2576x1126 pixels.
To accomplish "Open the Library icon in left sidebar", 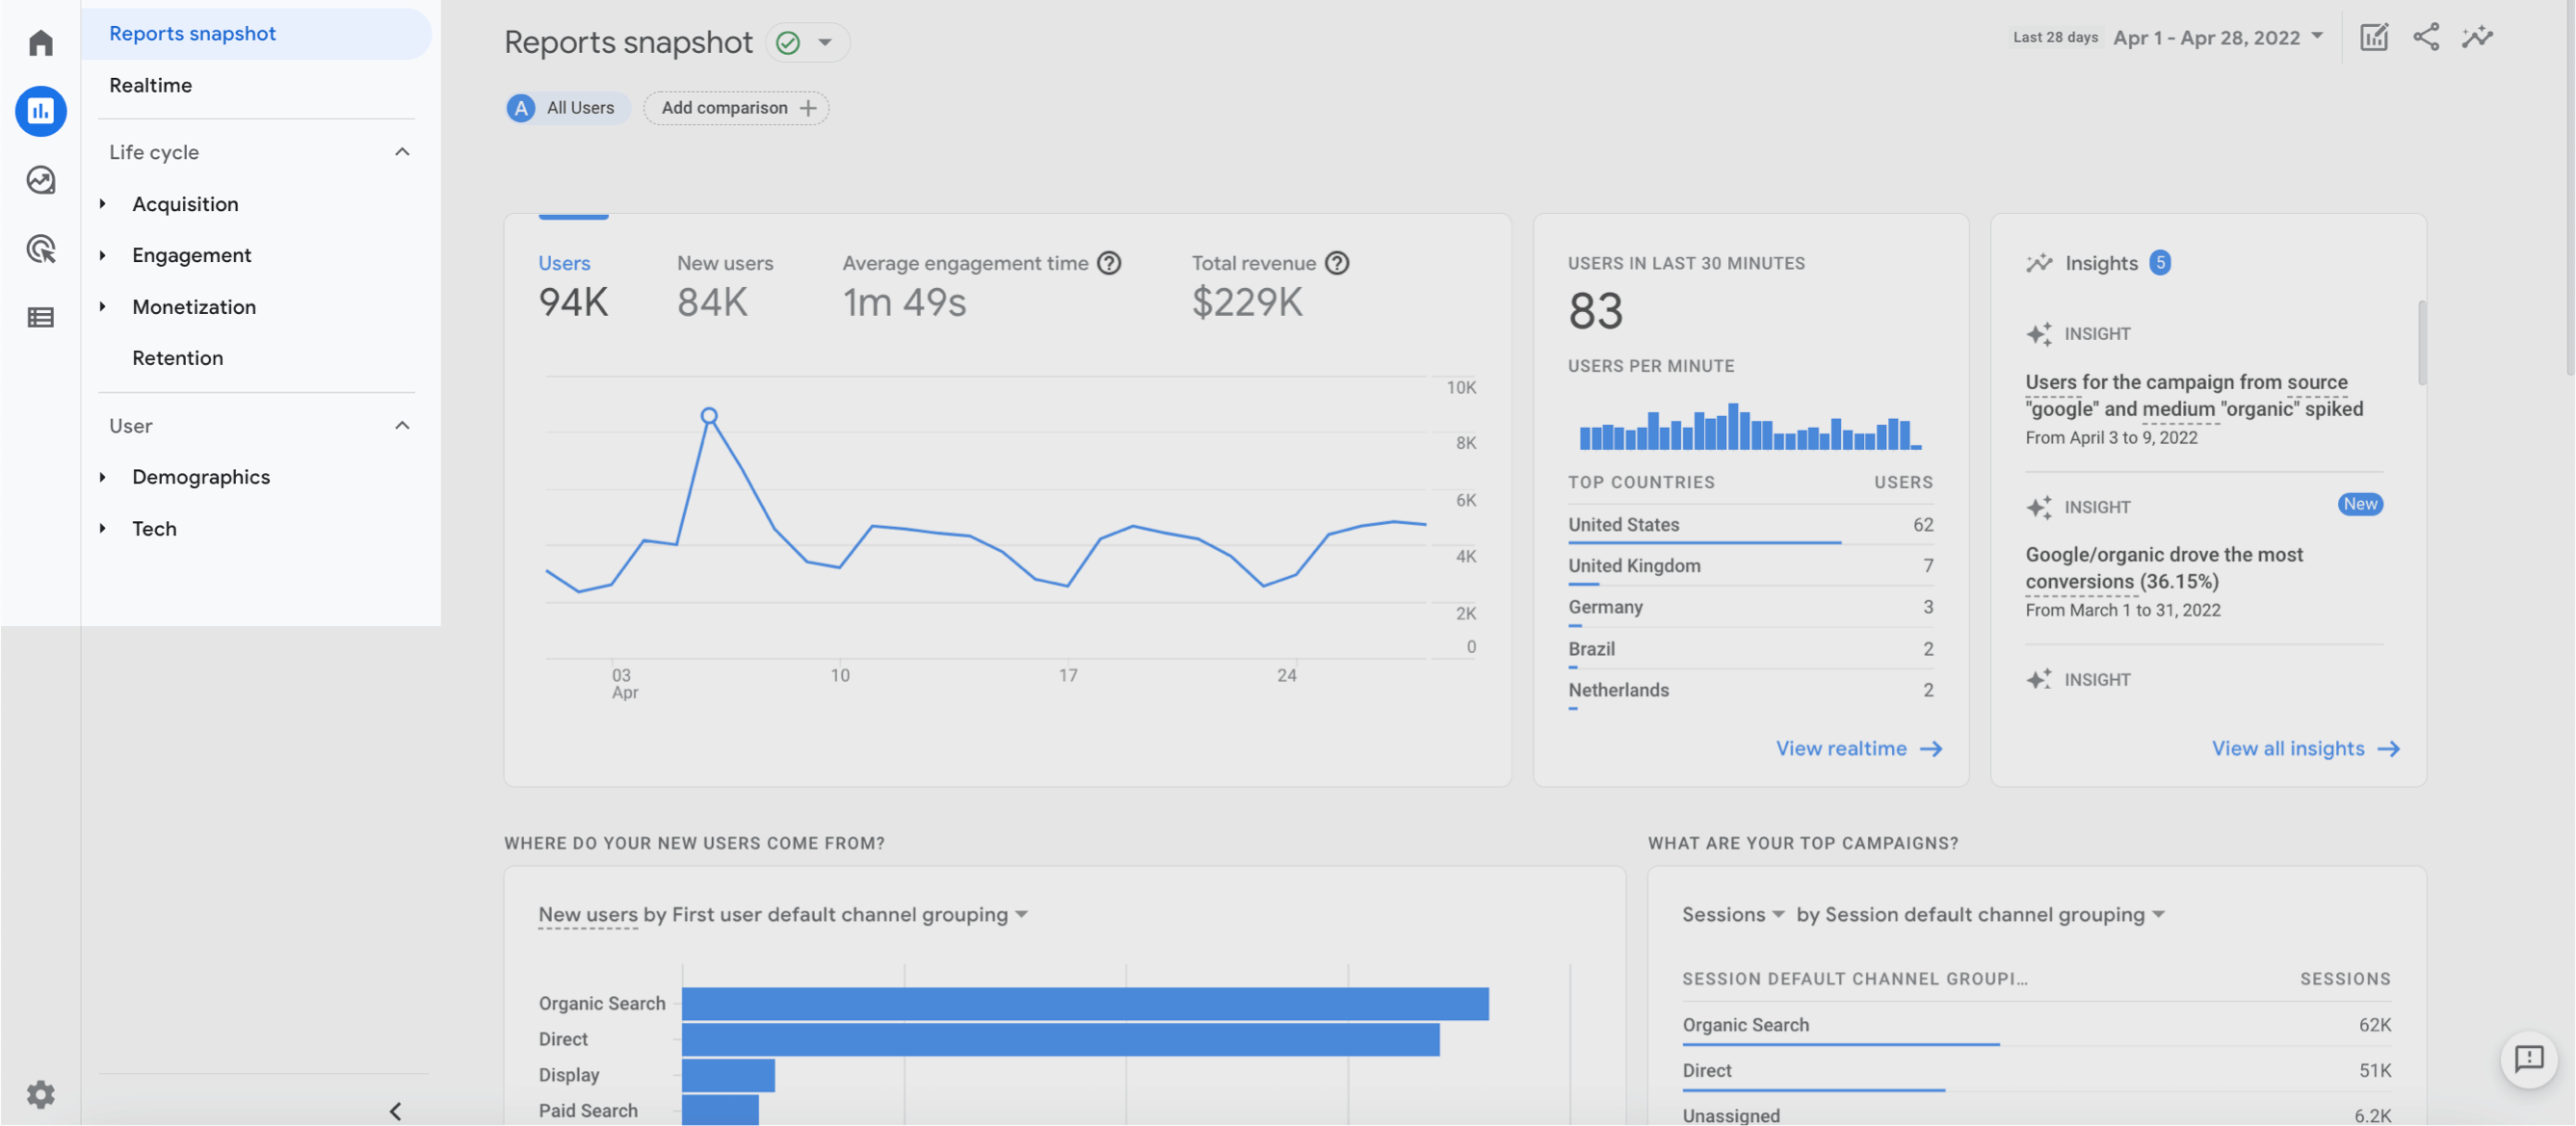I will [40, 316].
